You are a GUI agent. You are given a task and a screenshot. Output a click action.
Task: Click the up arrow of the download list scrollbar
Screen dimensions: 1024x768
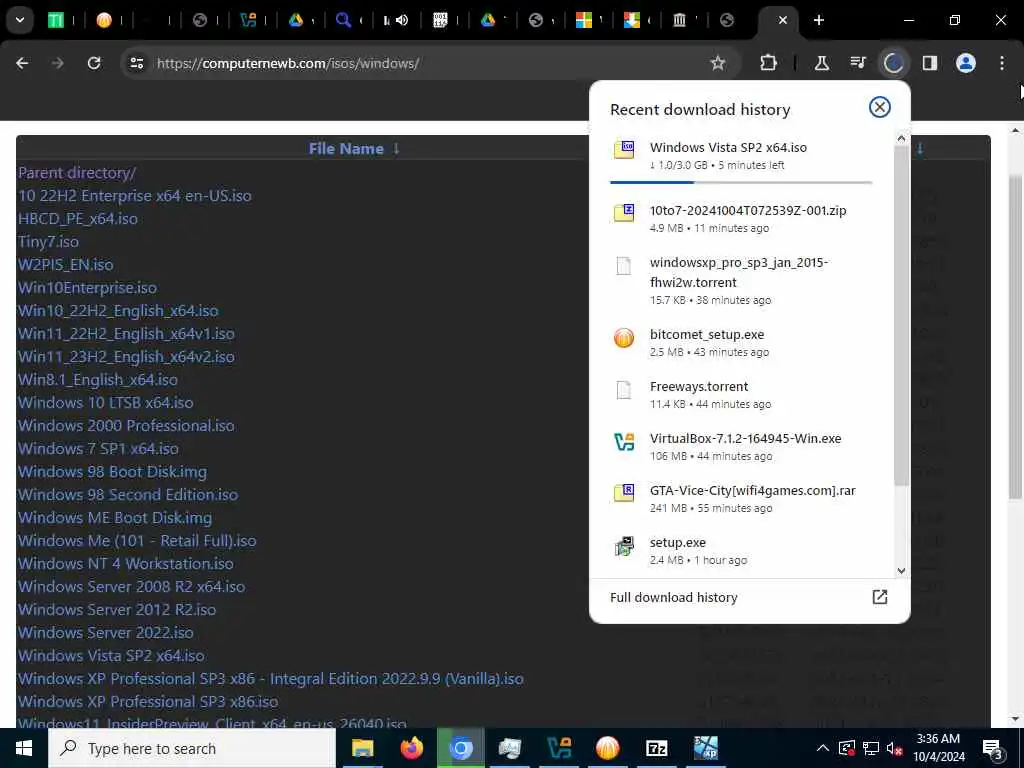(901, 138)
